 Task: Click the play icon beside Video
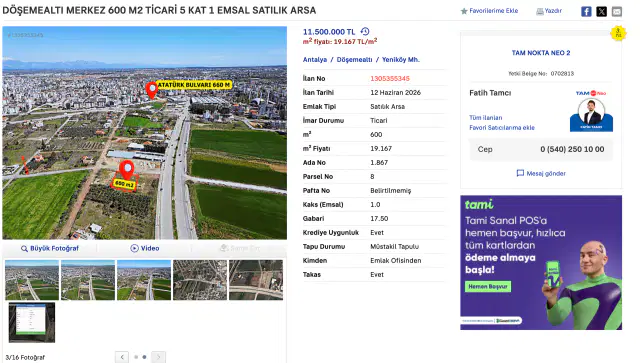[x=134, y=248]
